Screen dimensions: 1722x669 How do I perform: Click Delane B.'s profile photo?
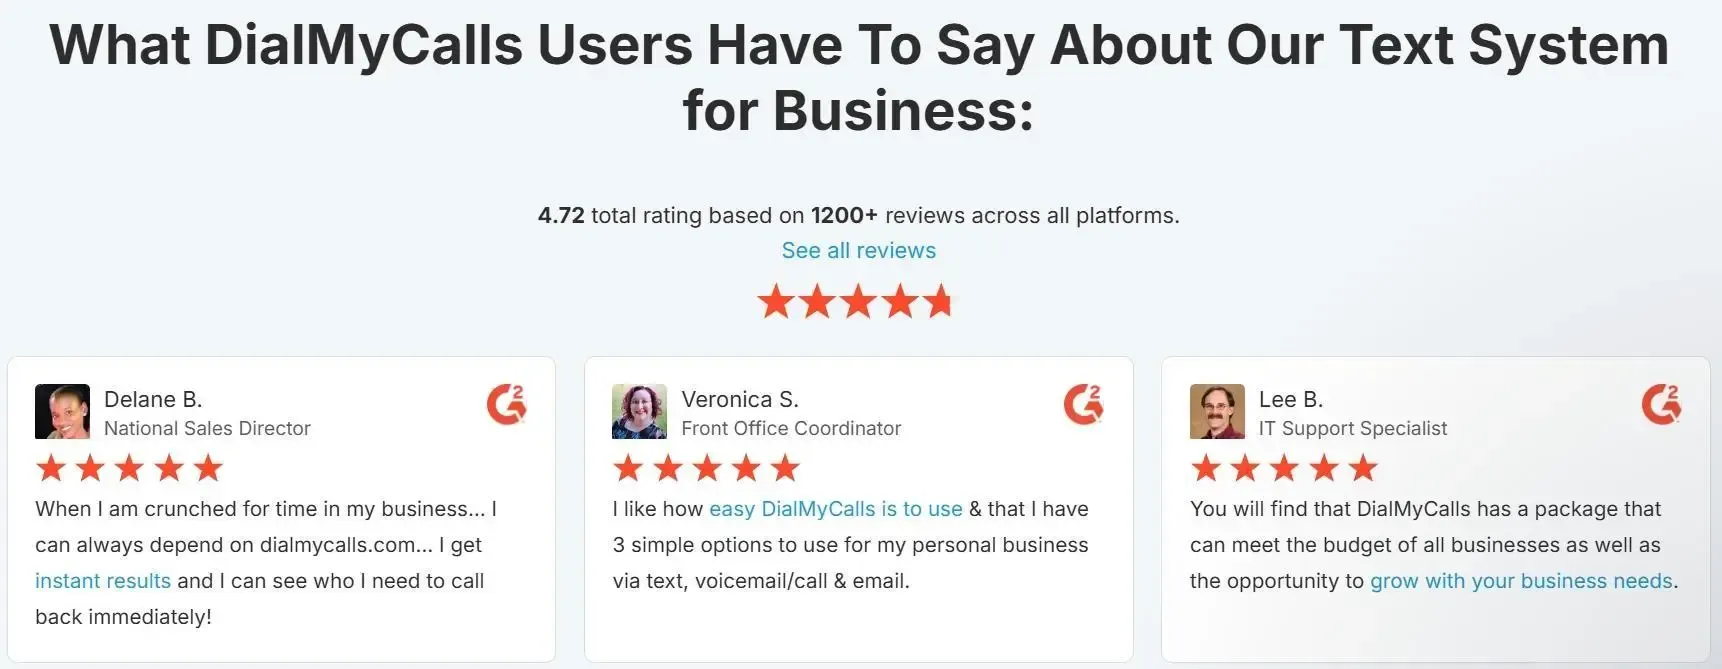pyautogui.click(x=62, y=412)
